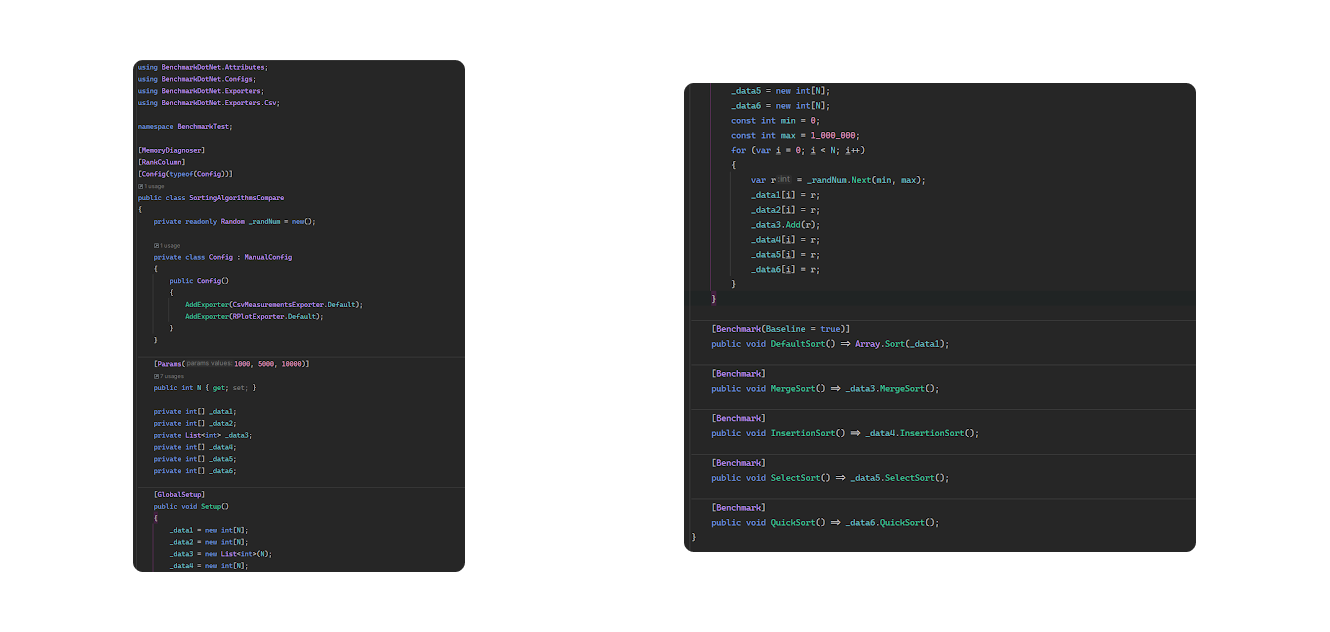Click the DefaultSort method name

click(x=796, y=344)
